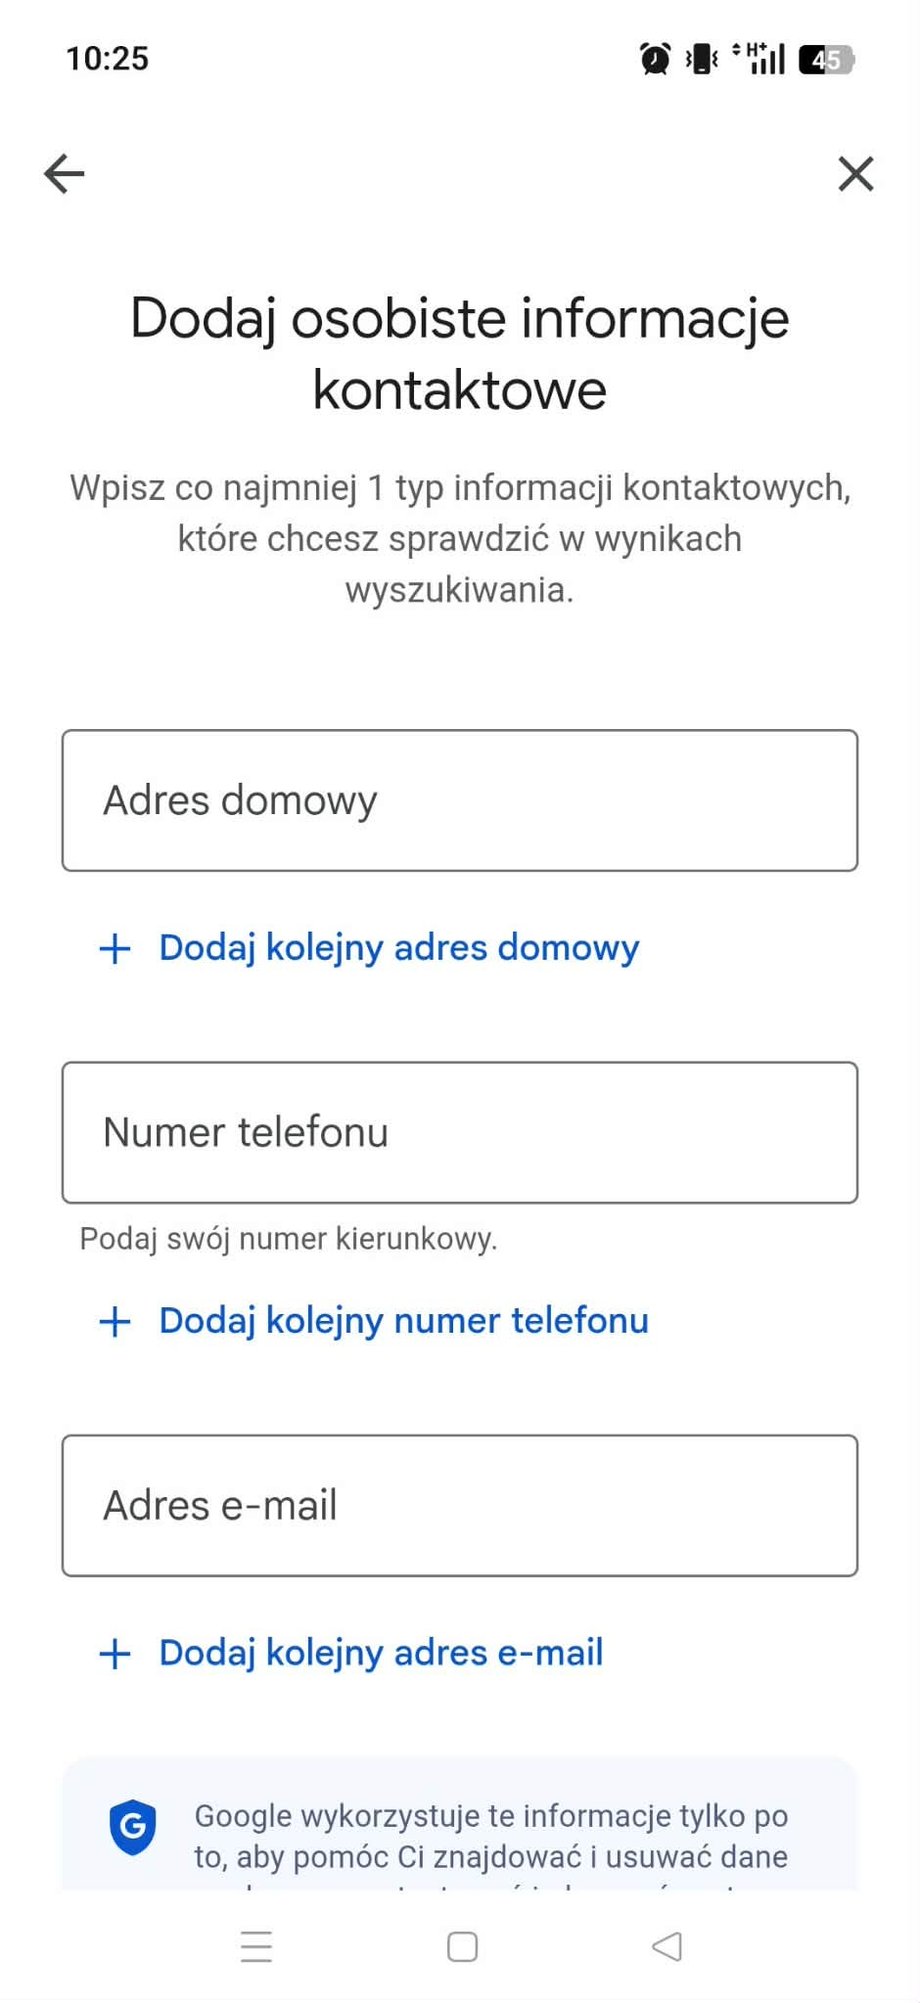Click Dodaj kolejny adres e-mail
Viewport: 920px width, 2003px height.
coord(379,1653)
